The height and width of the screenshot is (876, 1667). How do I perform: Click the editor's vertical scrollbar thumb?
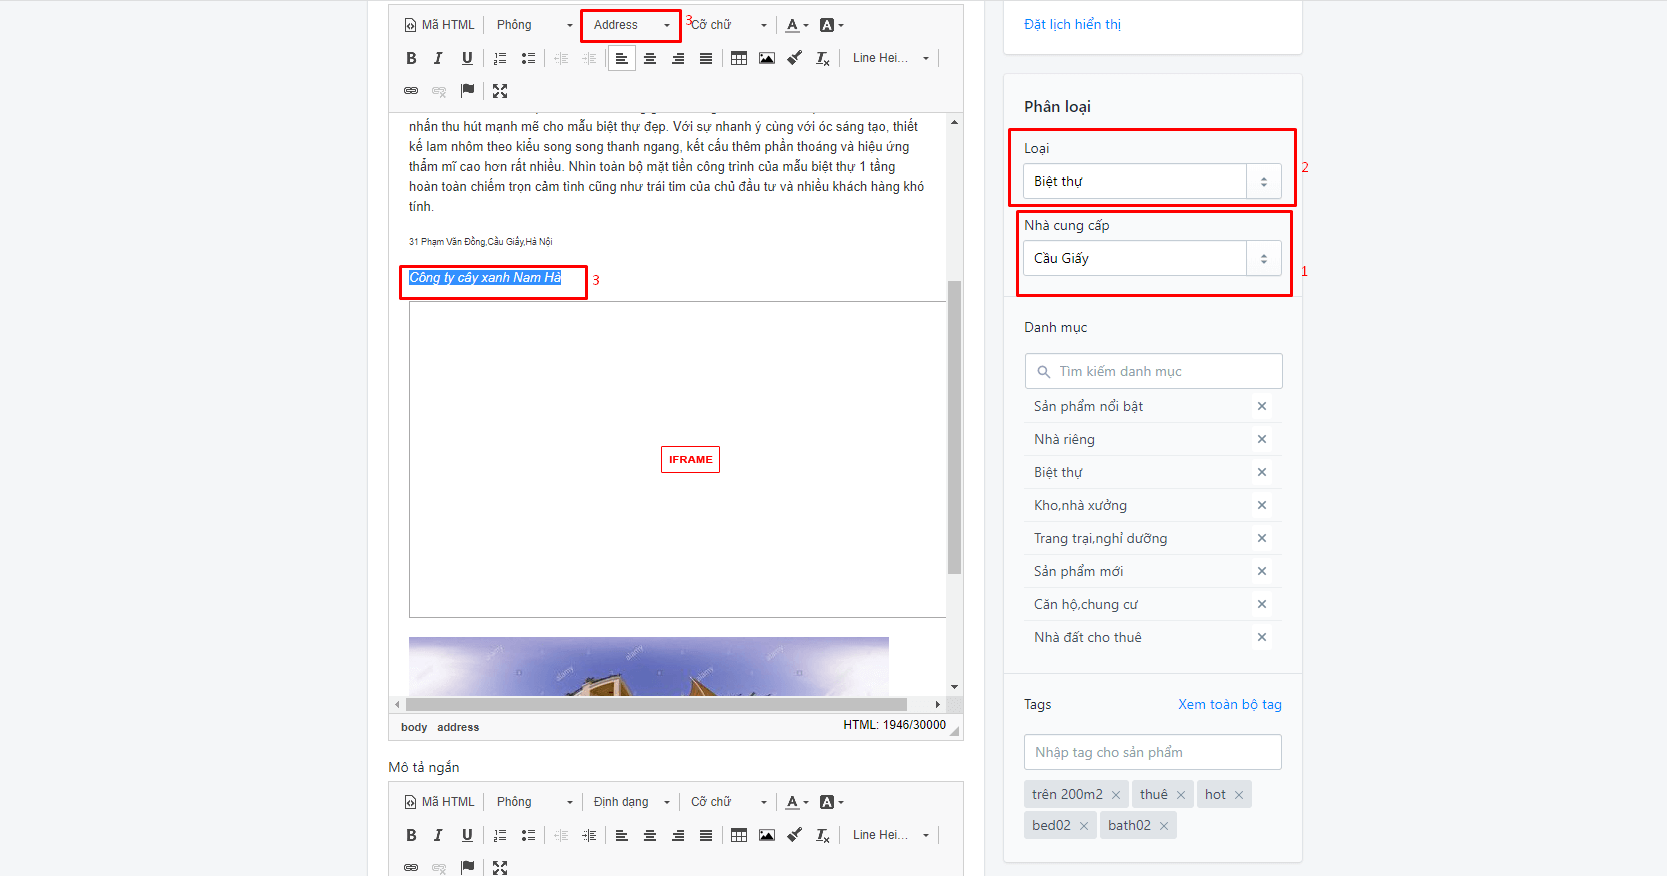click(954, 427)
